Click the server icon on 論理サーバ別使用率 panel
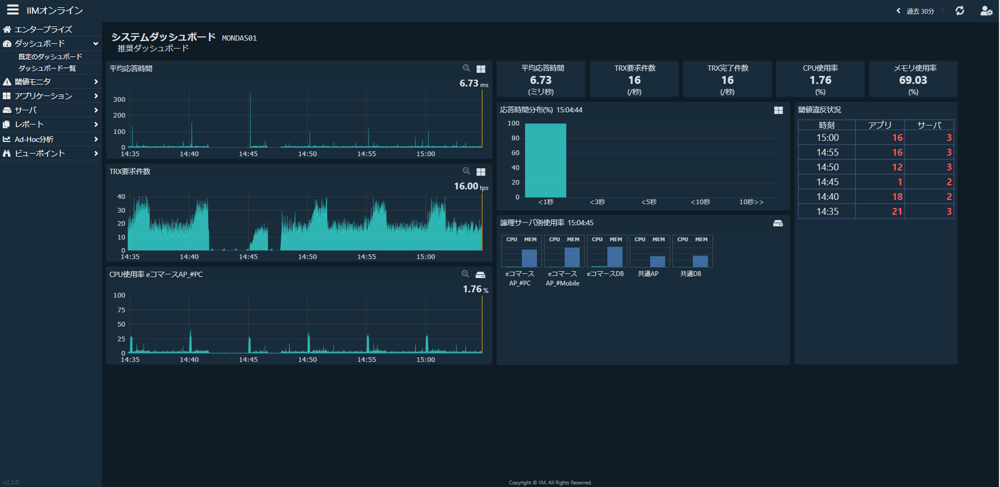The width and height of the screenshot is (1000, 487). pyautogui.click(x=778, y=223)
